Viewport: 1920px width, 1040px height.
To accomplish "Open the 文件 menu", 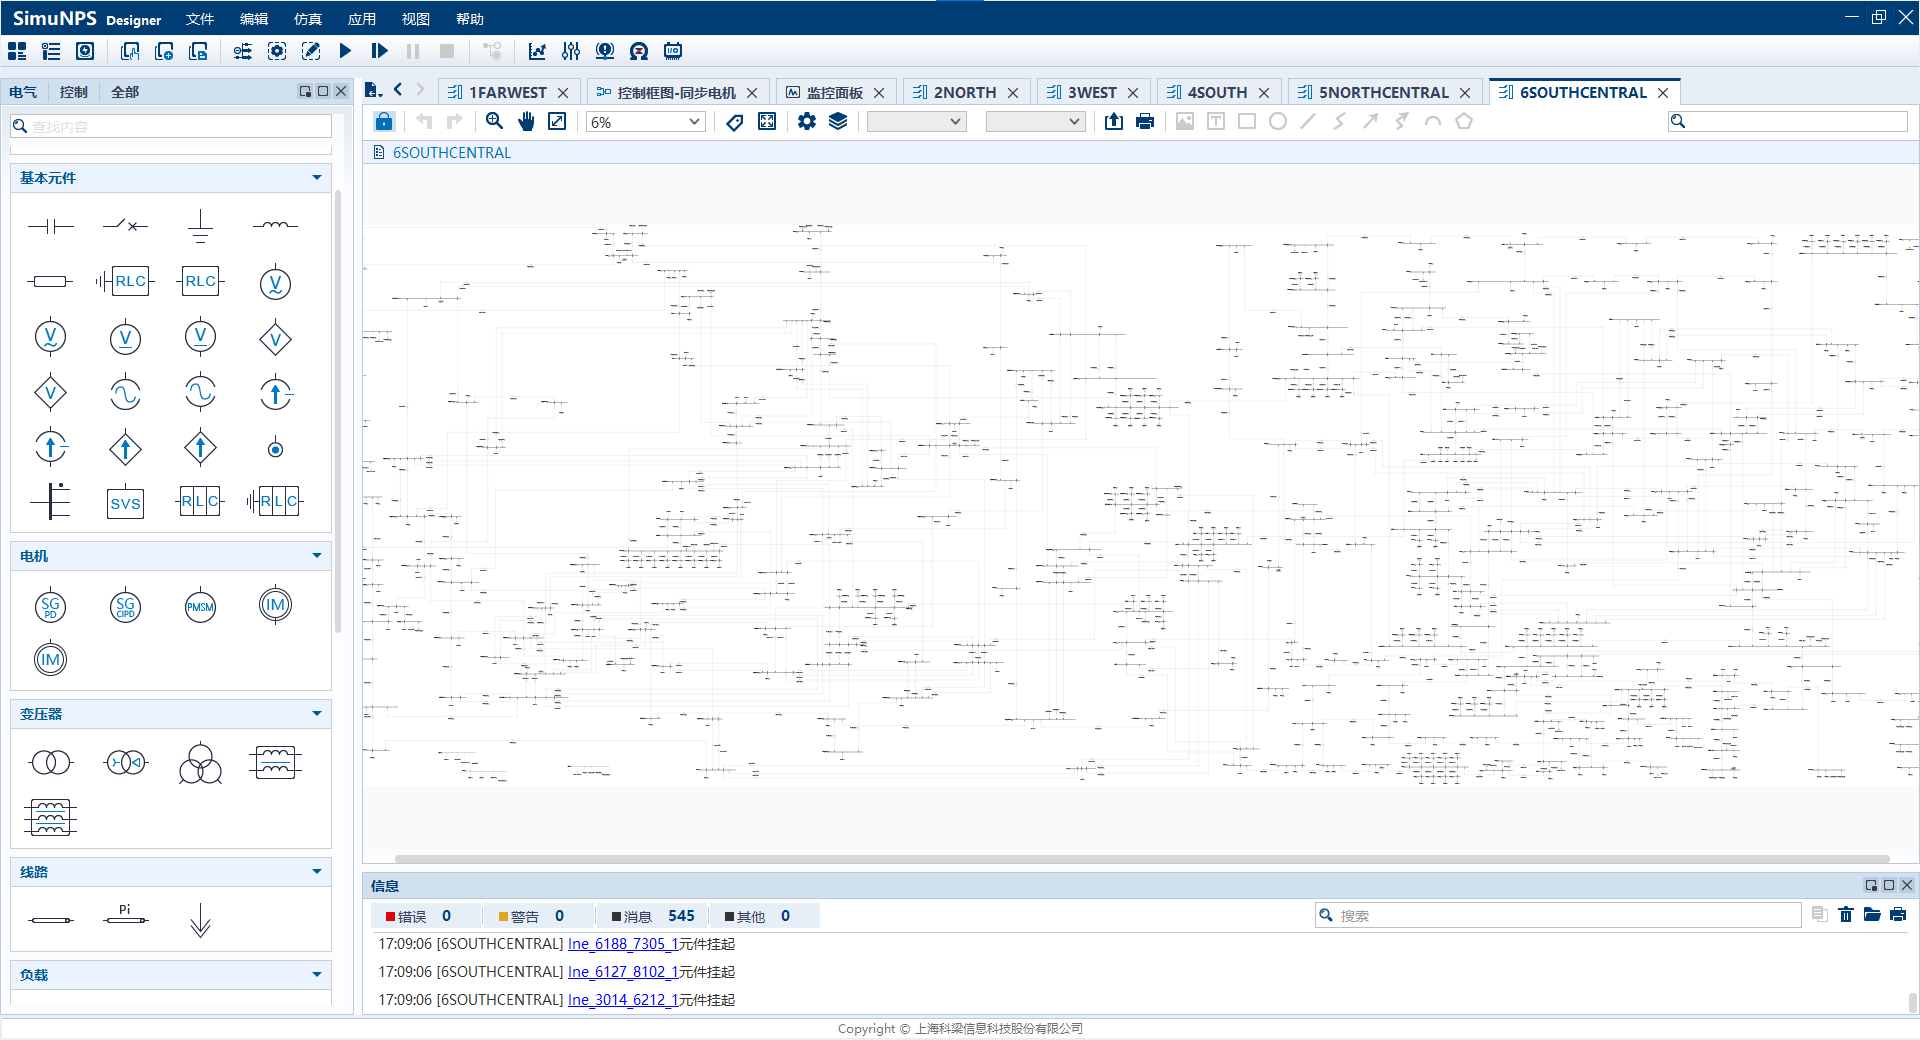I will 200,19.
